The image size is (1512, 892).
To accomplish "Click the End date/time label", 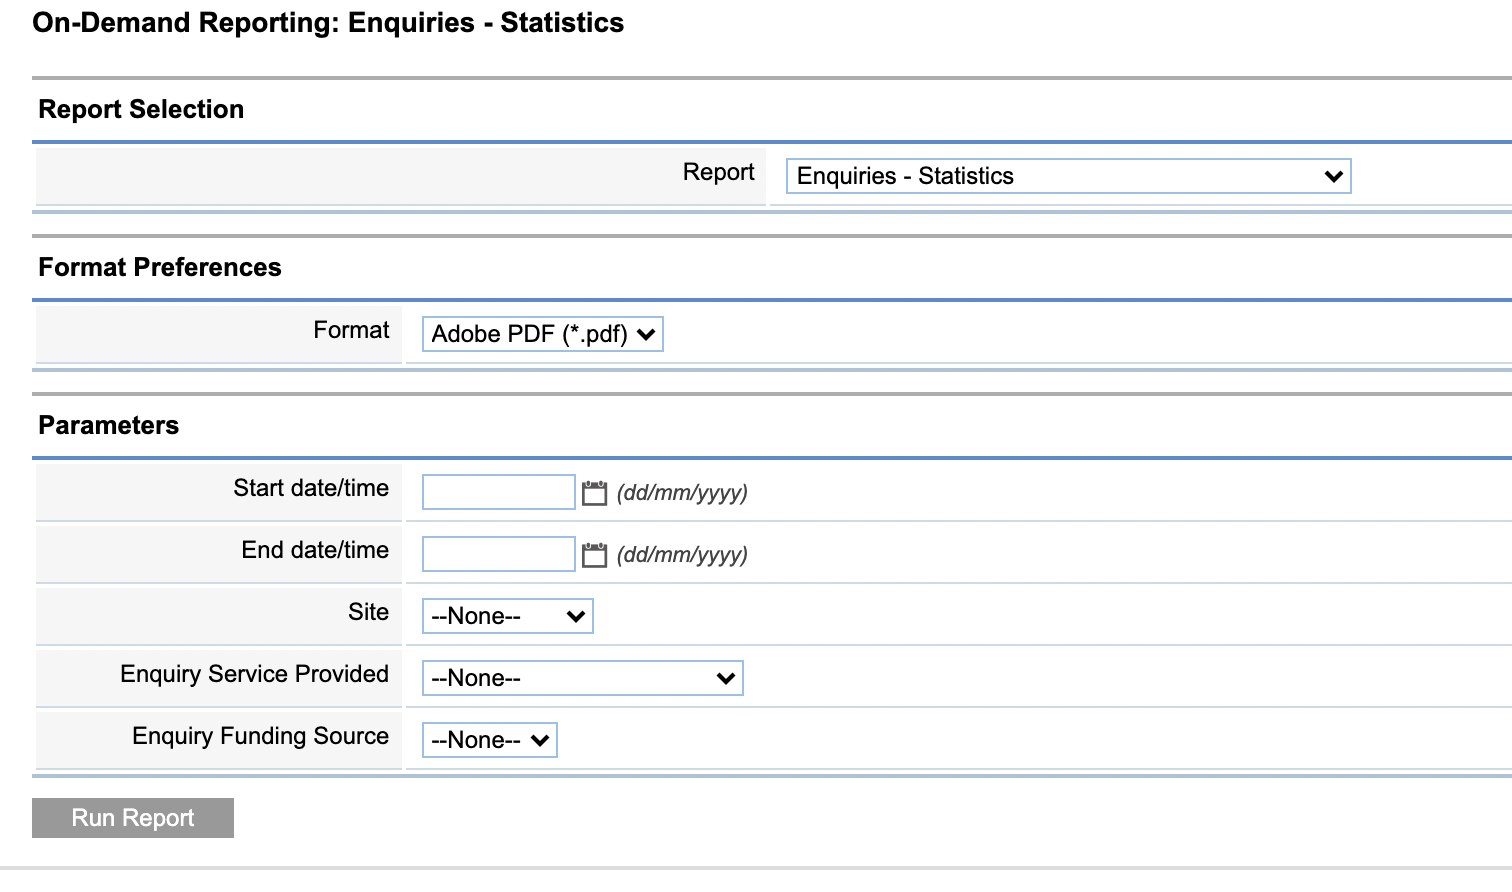I will point(315,550).
